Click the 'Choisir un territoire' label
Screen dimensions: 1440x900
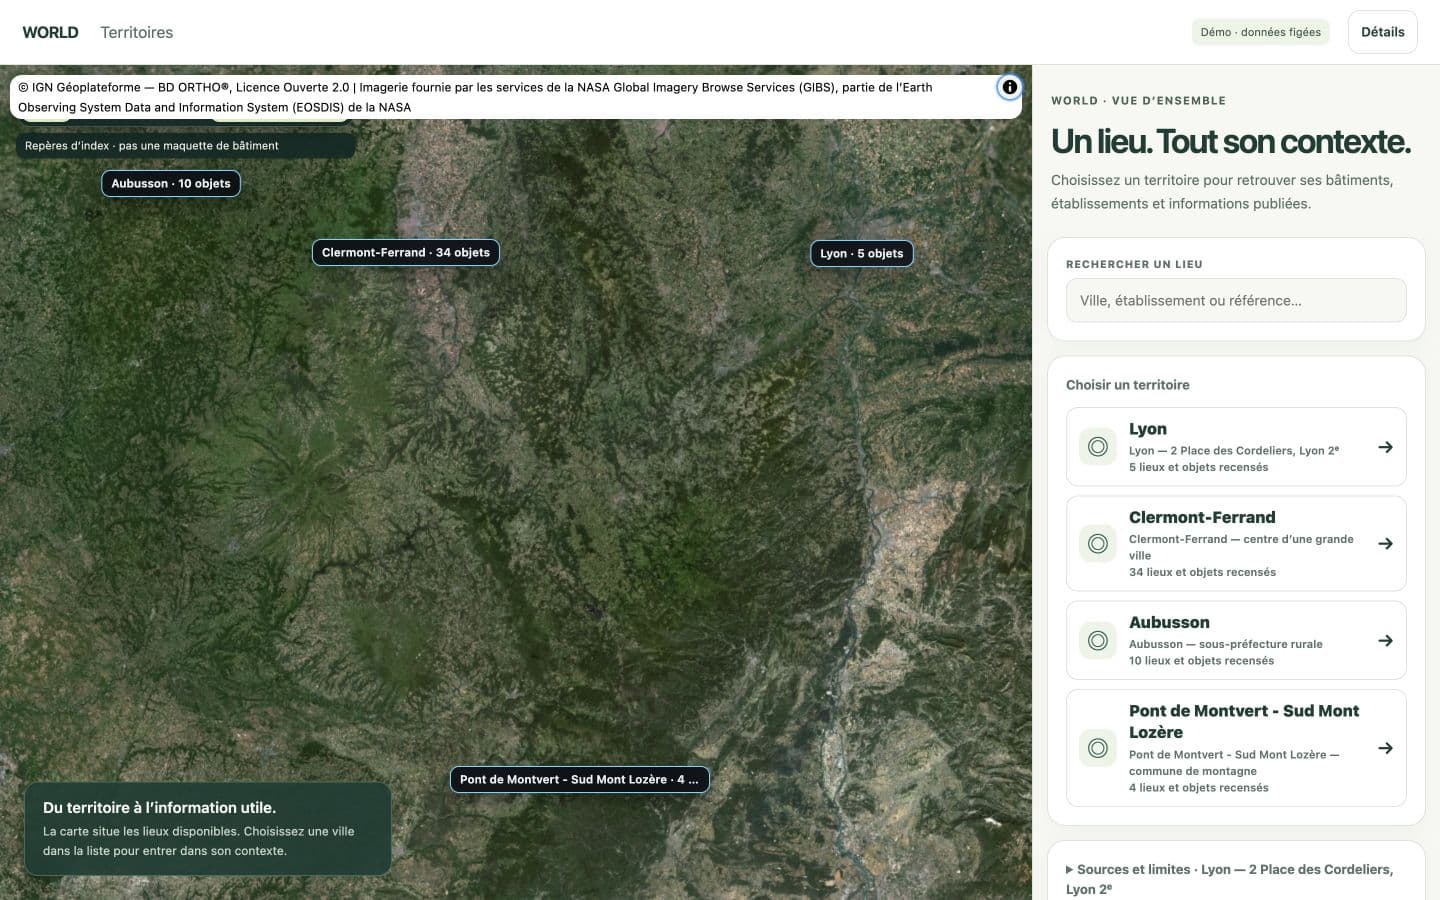[x=1128, y=385]
